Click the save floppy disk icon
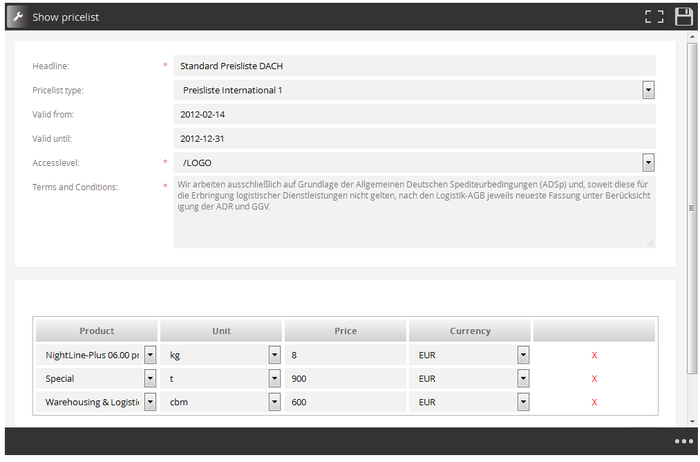The height and width of the screenshot is (462, 700). click(684, 17)
